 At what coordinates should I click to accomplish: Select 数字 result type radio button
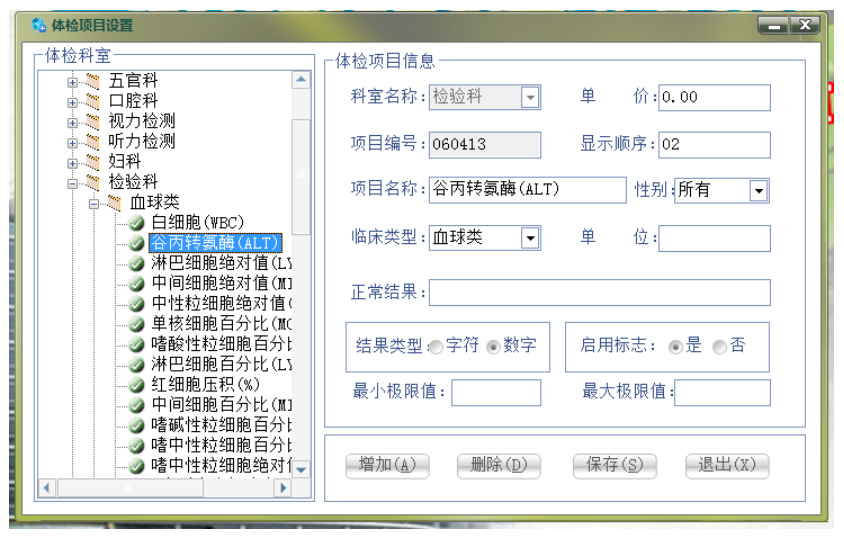pos(493,347)
